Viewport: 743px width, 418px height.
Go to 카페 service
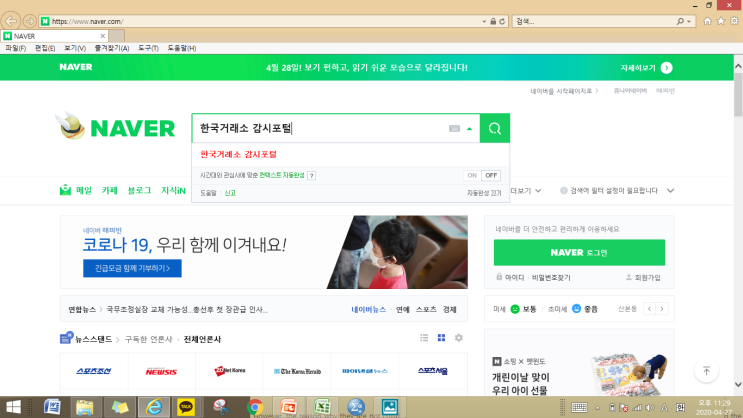pyautogui.click(x=109, y=190)
